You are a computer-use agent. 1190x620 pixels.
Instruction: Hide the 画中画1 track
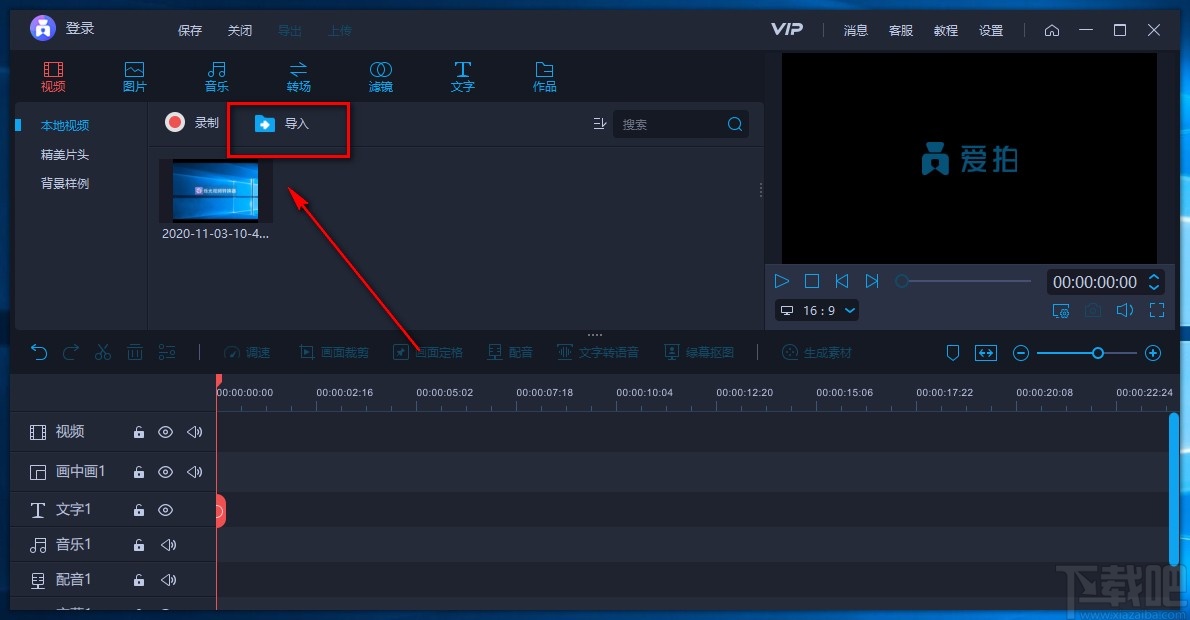click(x=165, y=472)
